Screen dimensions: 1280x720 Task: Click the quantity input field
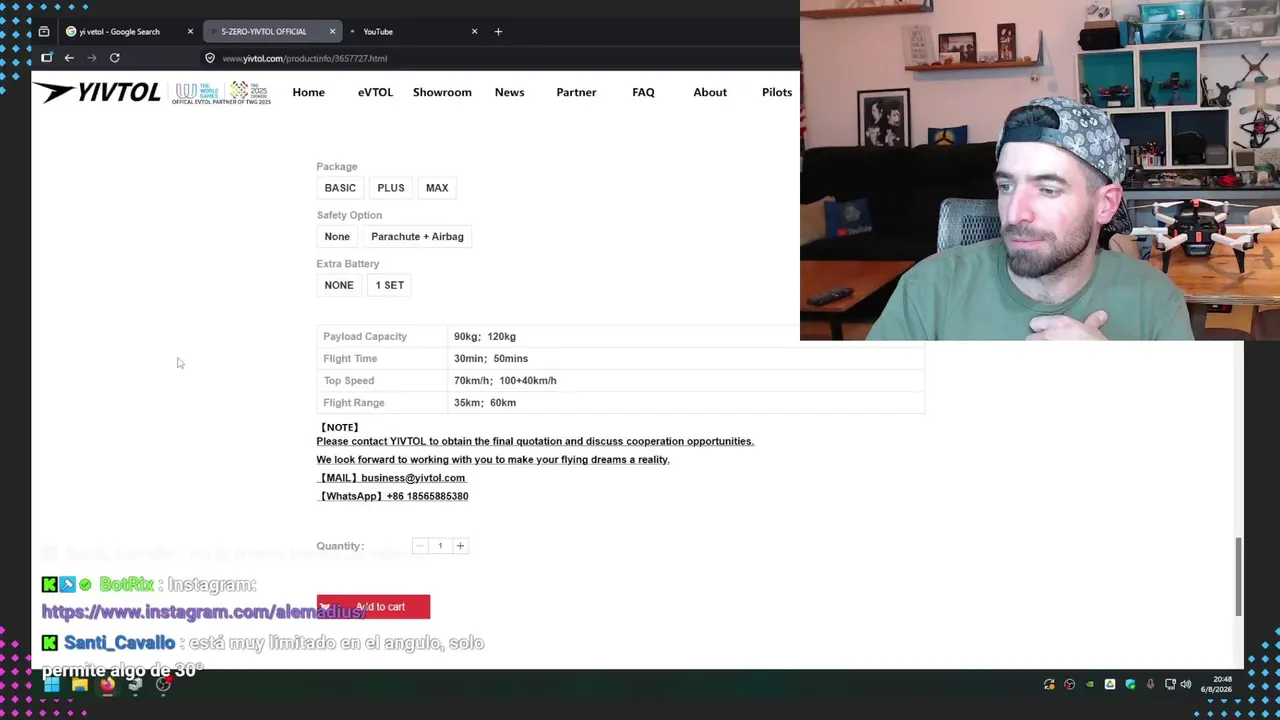click(x=440, y=546)
